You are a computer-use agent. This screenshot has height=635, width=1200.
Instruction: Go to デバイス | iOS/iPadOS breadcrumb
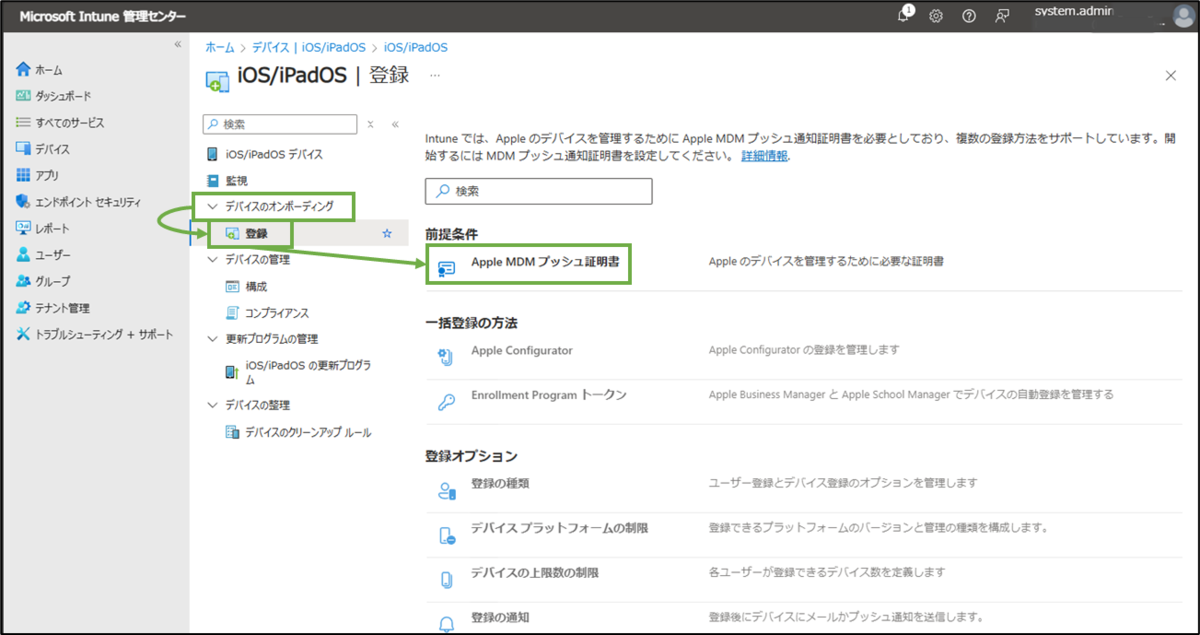point(308,47)
